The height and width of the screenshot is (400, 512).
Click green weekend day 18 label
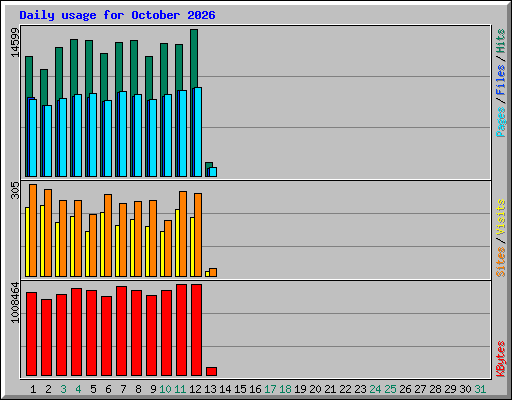click(x=285, y=389)
